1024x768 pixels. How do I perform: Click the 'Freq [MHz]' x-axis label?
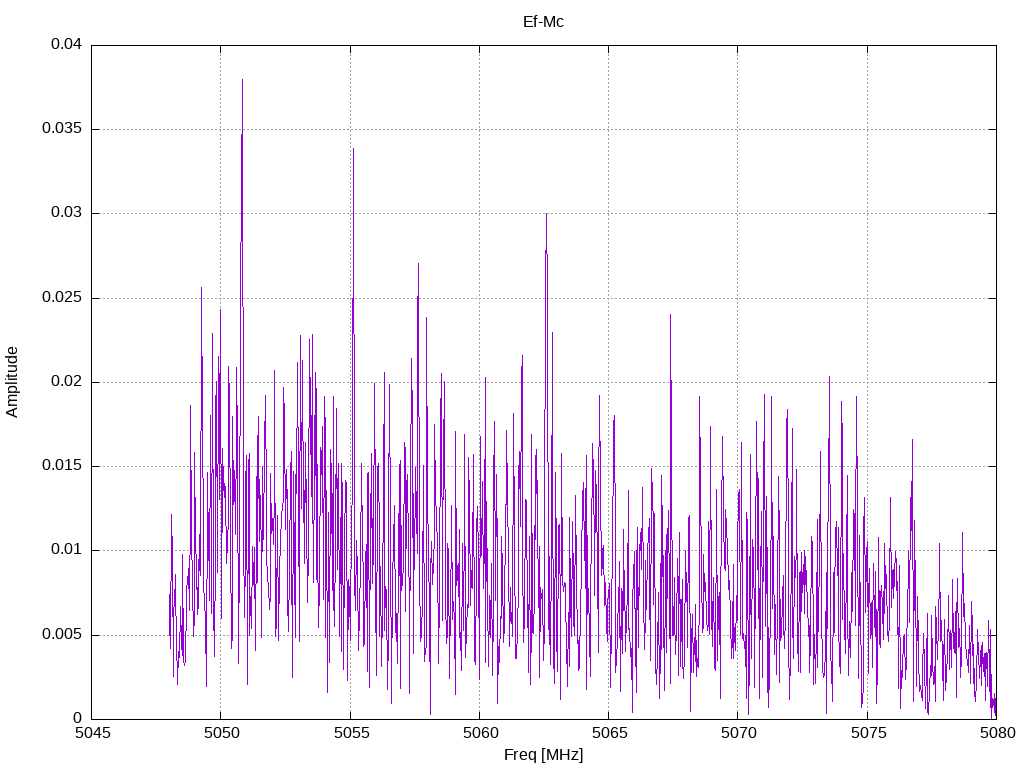point(543,754)
